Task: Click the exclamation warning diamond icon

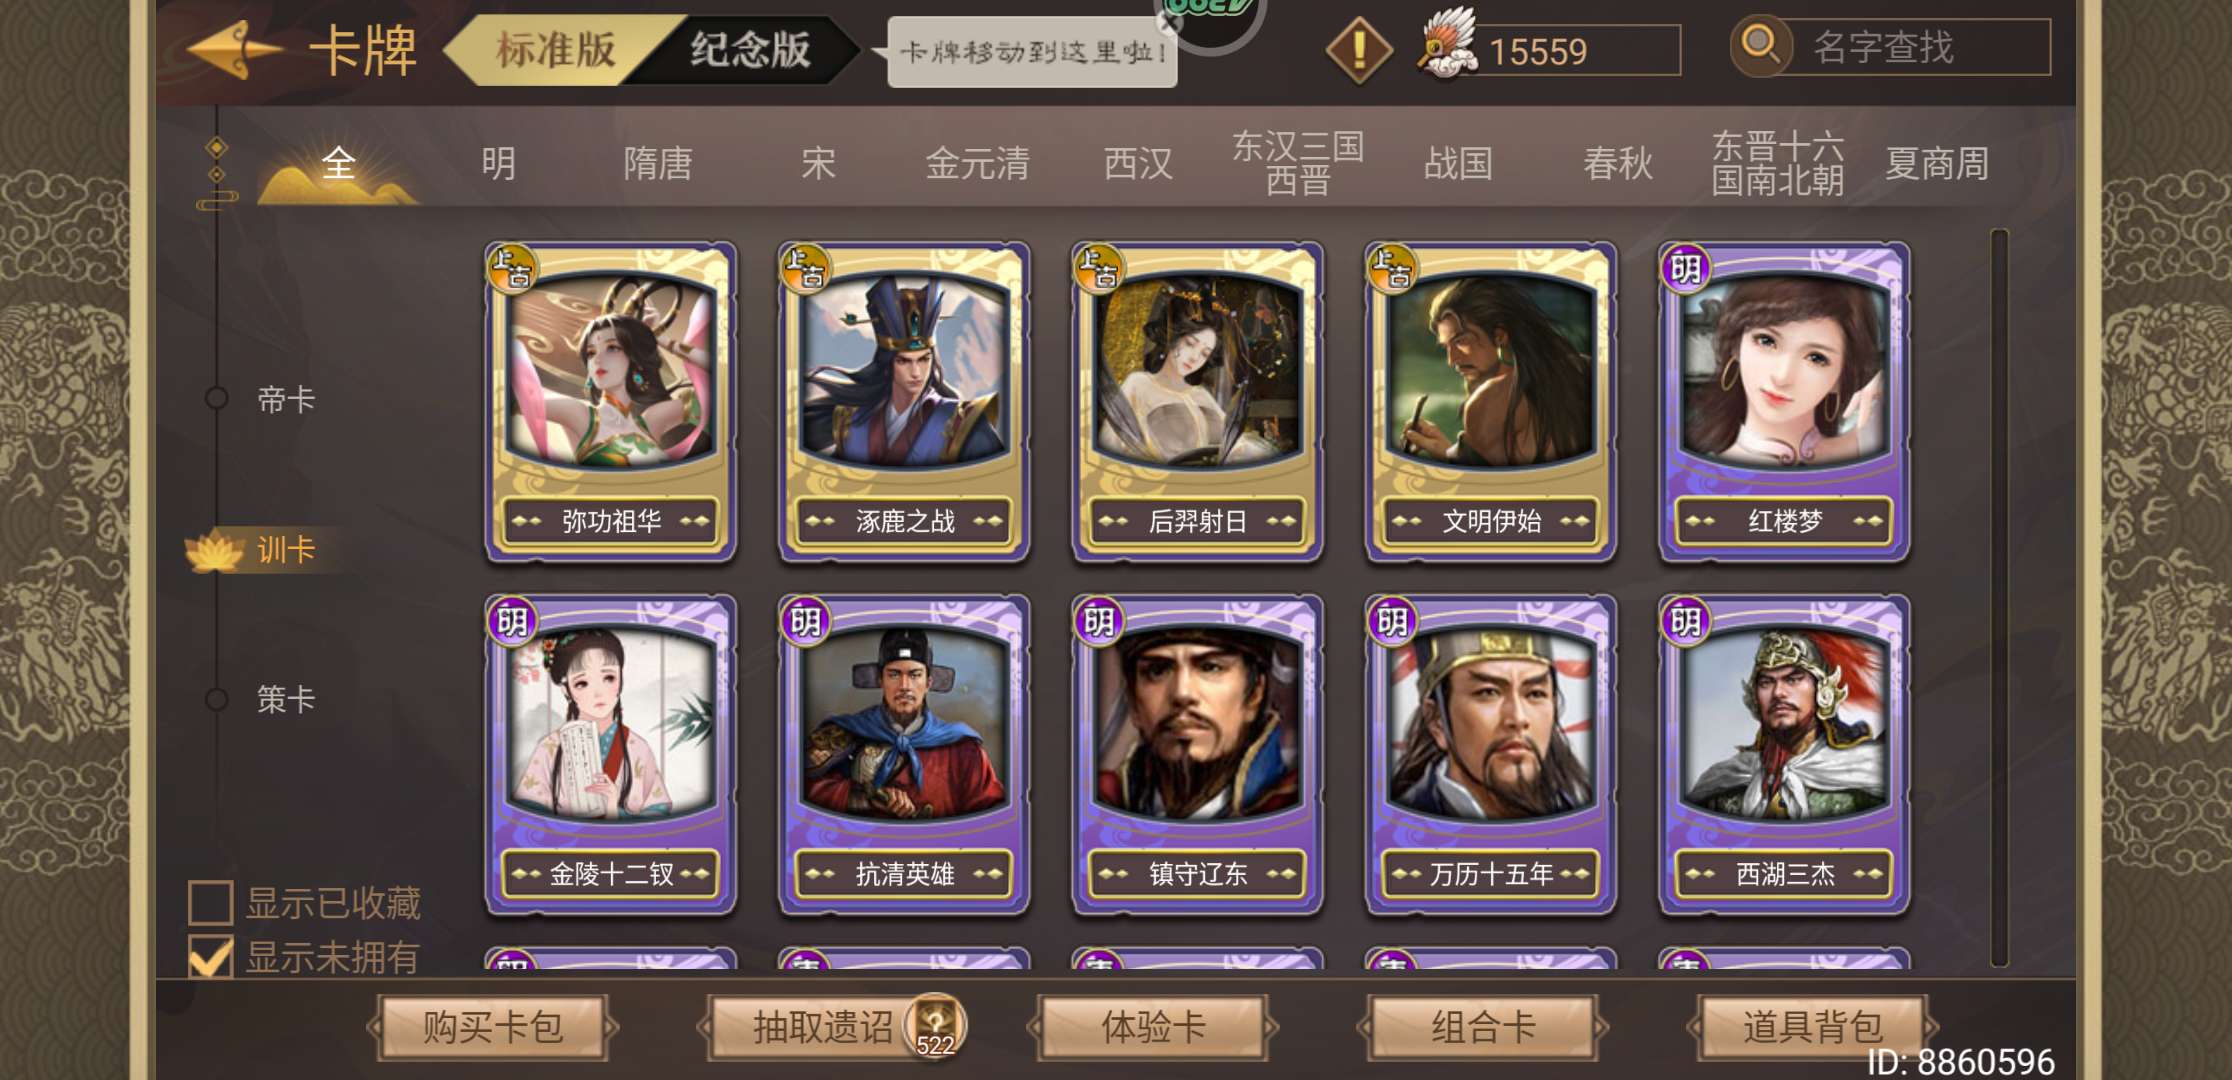Action: 1358,49
